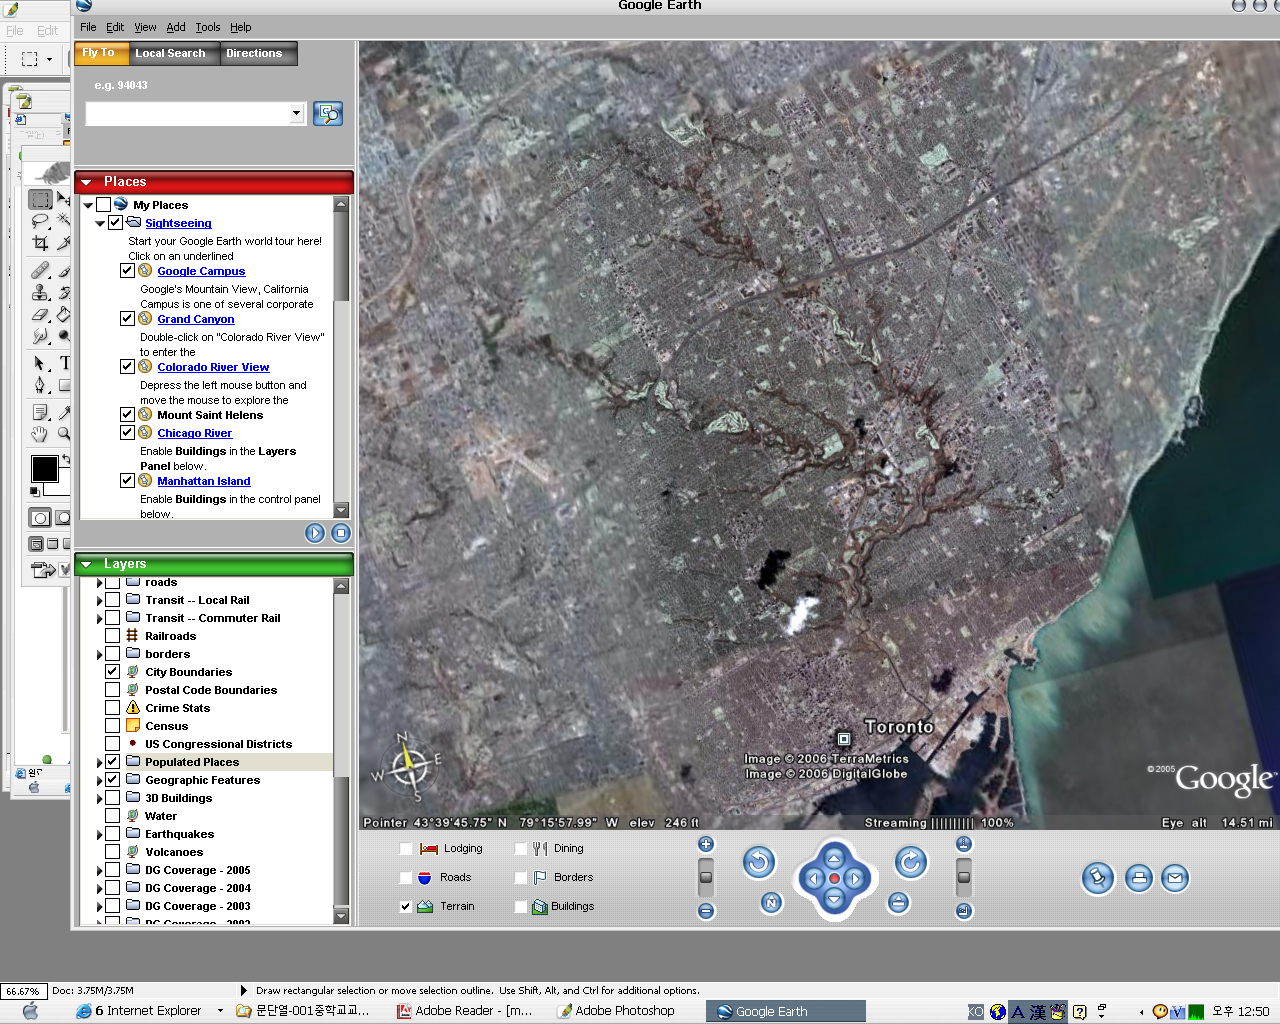Collapse the Sightseeing folder
This screenshot has width=1280, height=1024.
pos(100,223)
